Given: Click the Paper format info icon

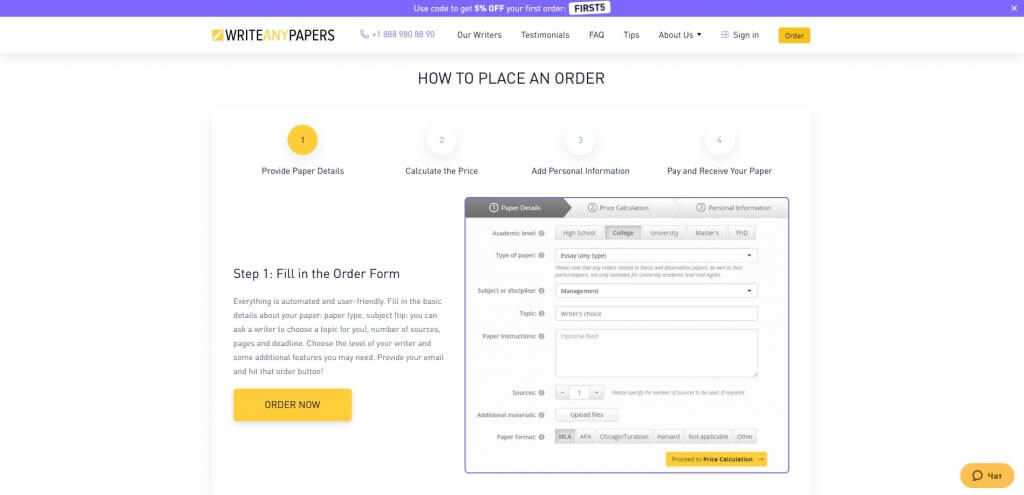Looking at the screenshot, I should click(541, 437).
